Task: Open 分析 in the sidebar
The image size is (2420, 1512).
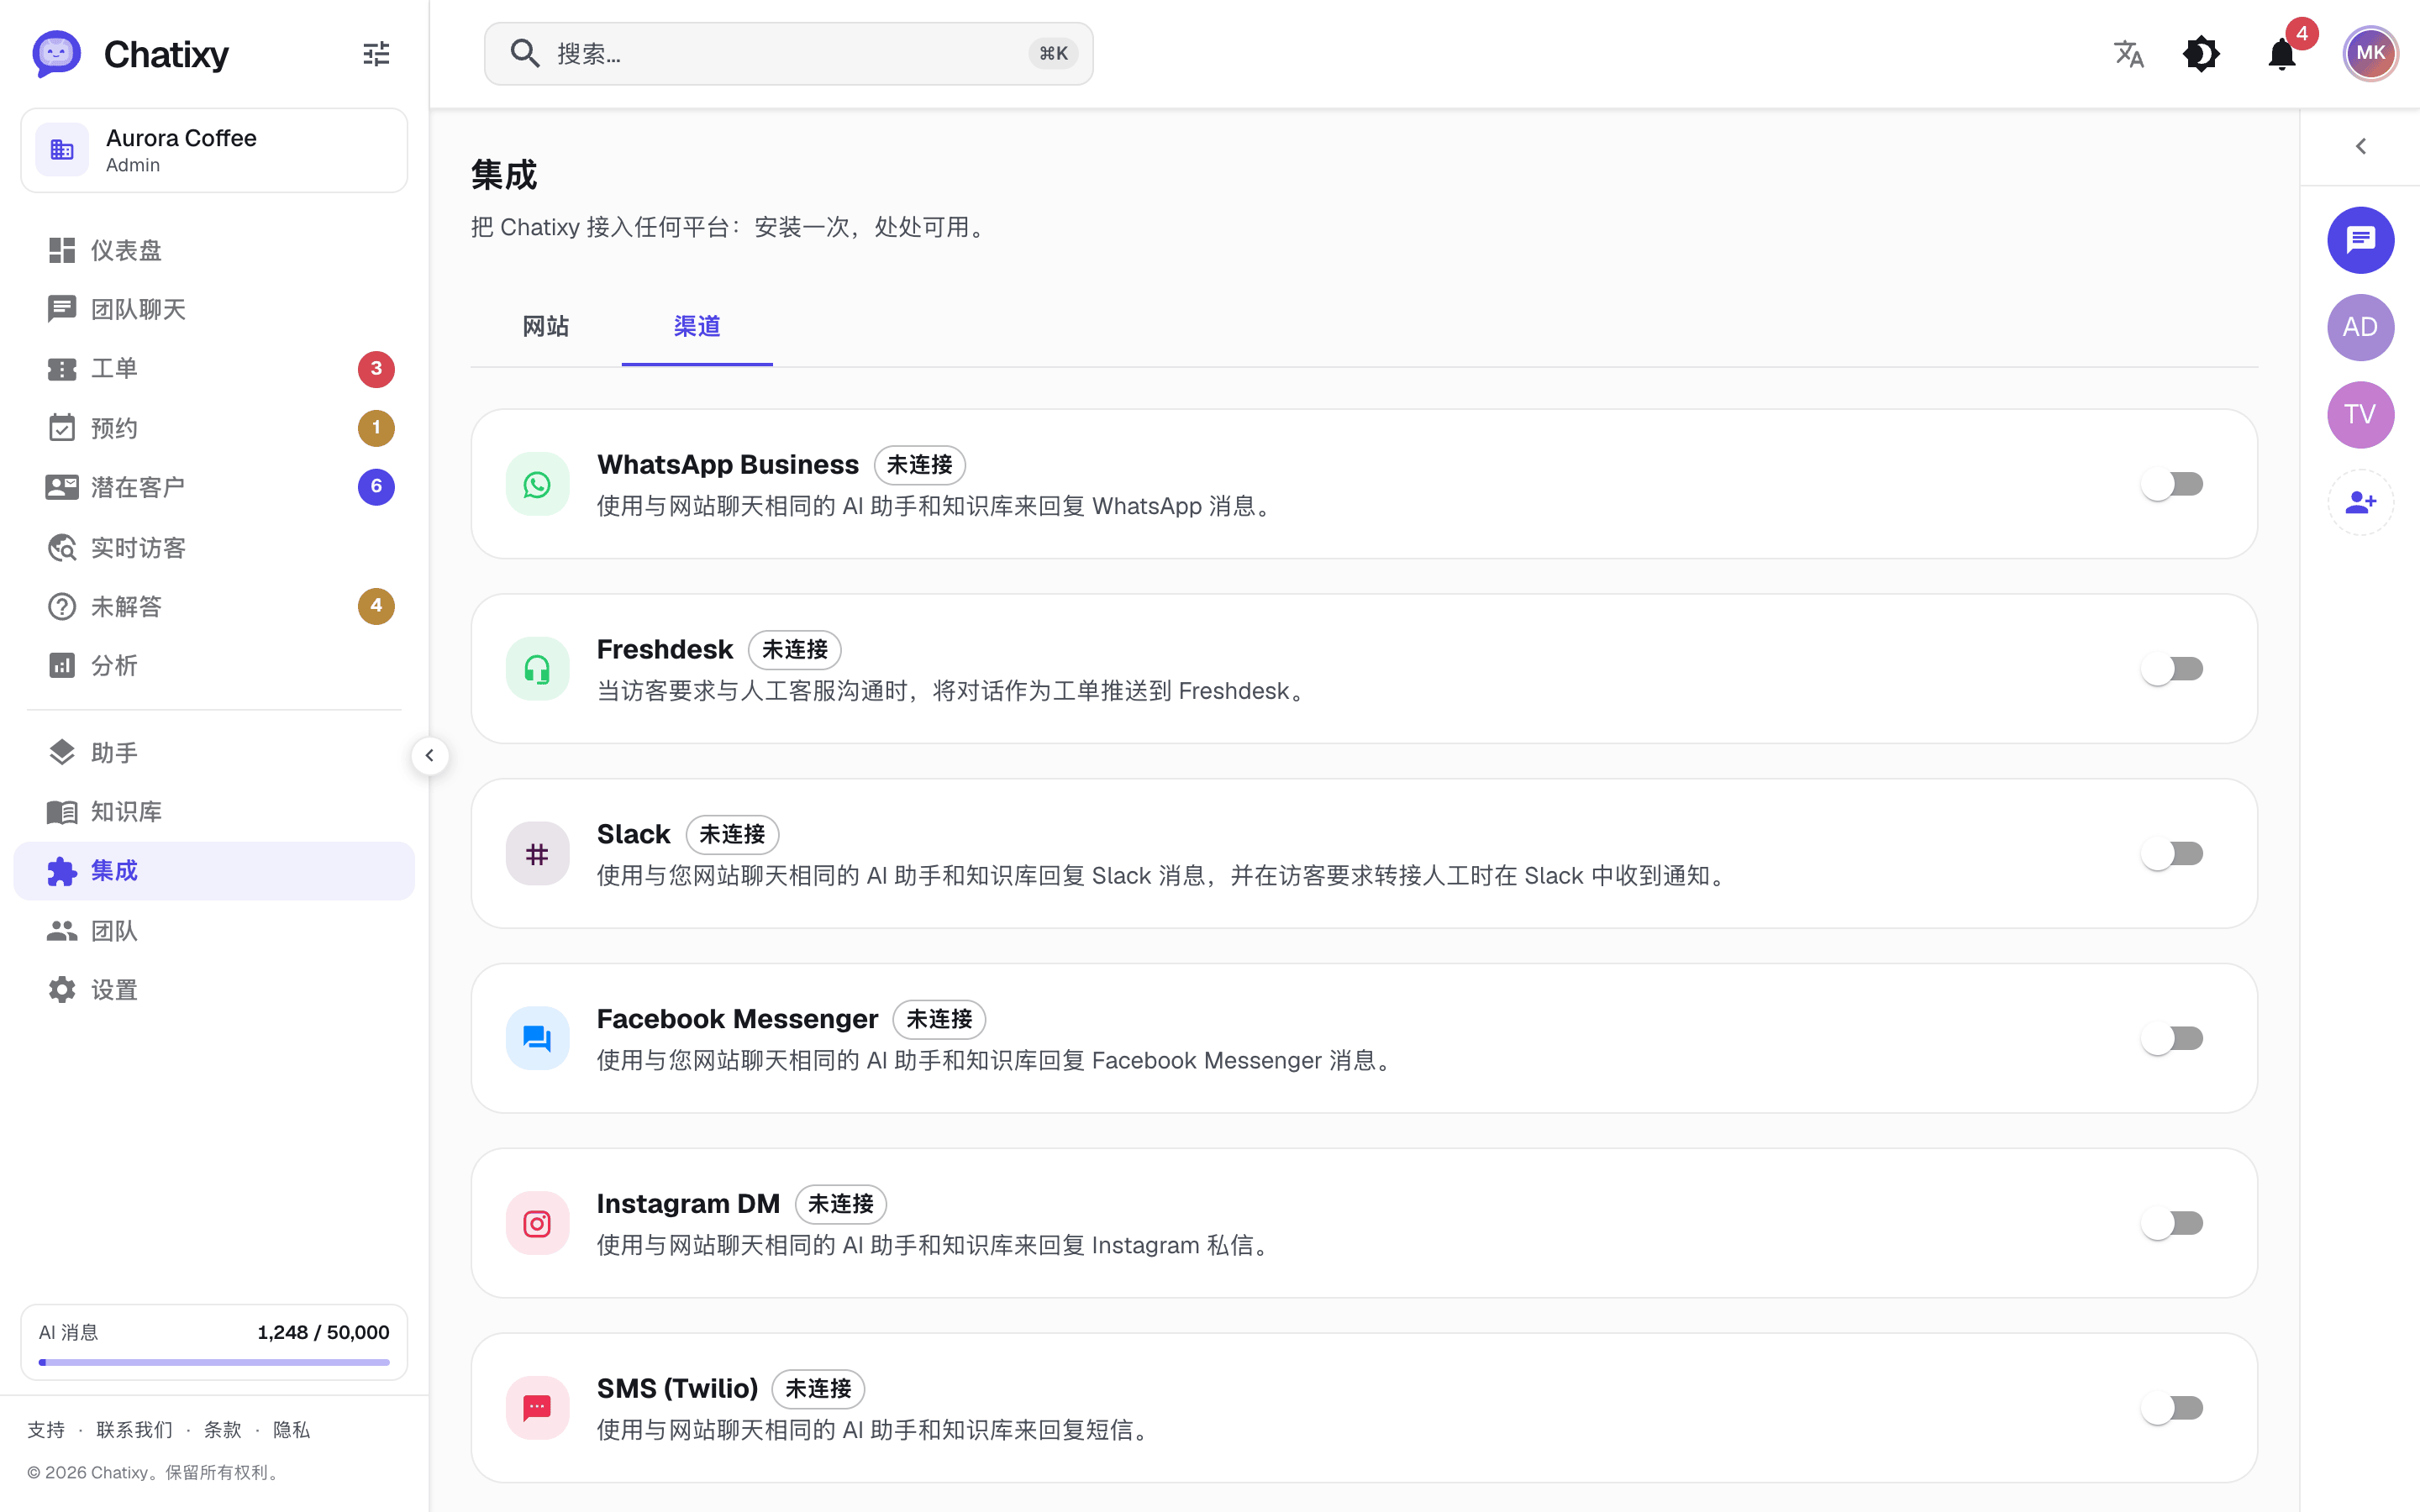Action: [x=214, y=665]
